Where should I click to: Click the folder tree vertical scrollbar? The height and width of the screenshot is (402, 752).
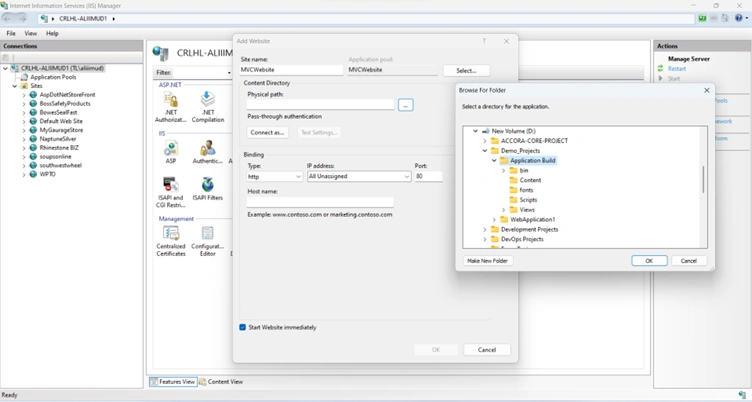704,180
